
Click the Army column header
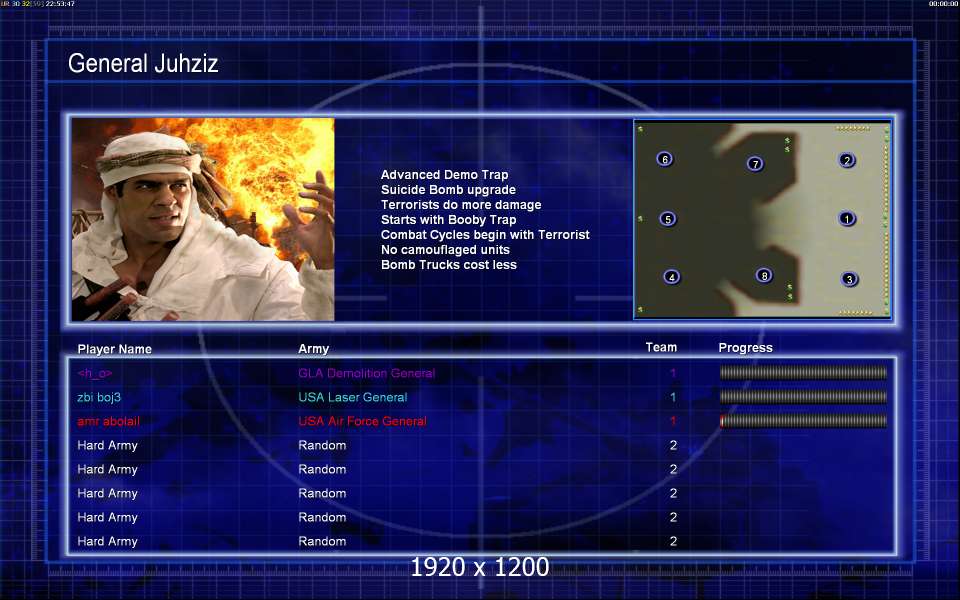(313, 349)
